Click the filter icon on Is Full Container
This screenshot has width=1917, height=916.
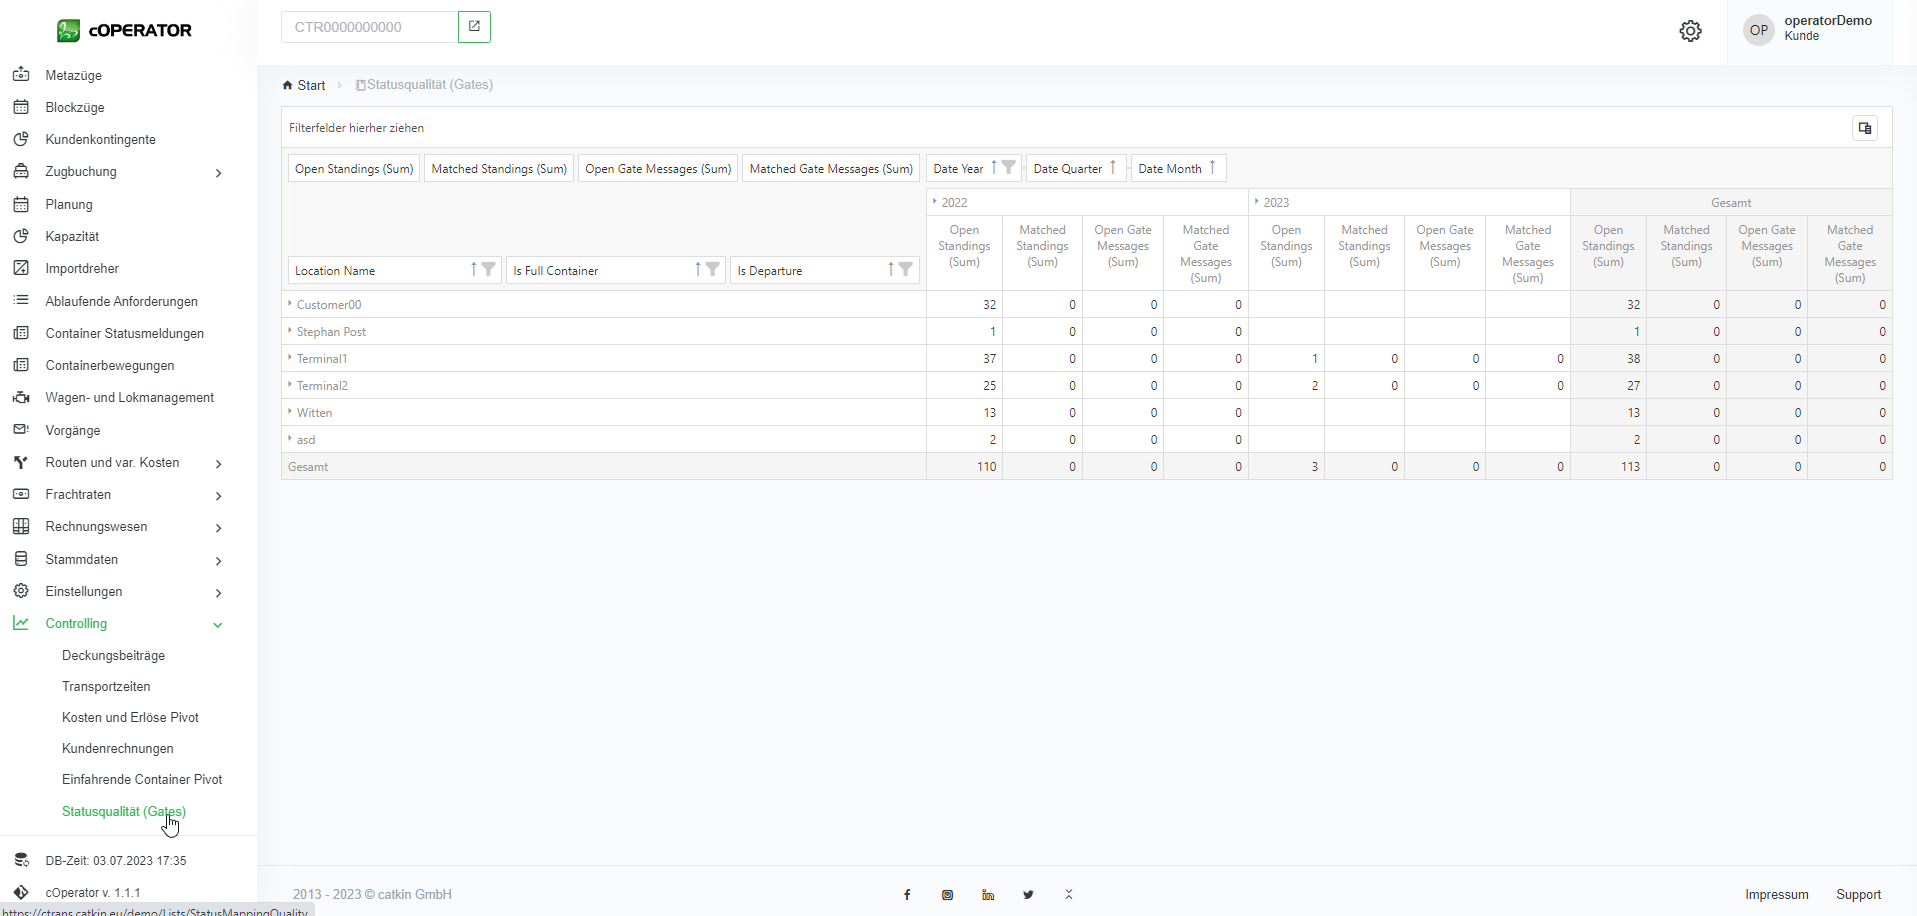(x=712, y=270)
